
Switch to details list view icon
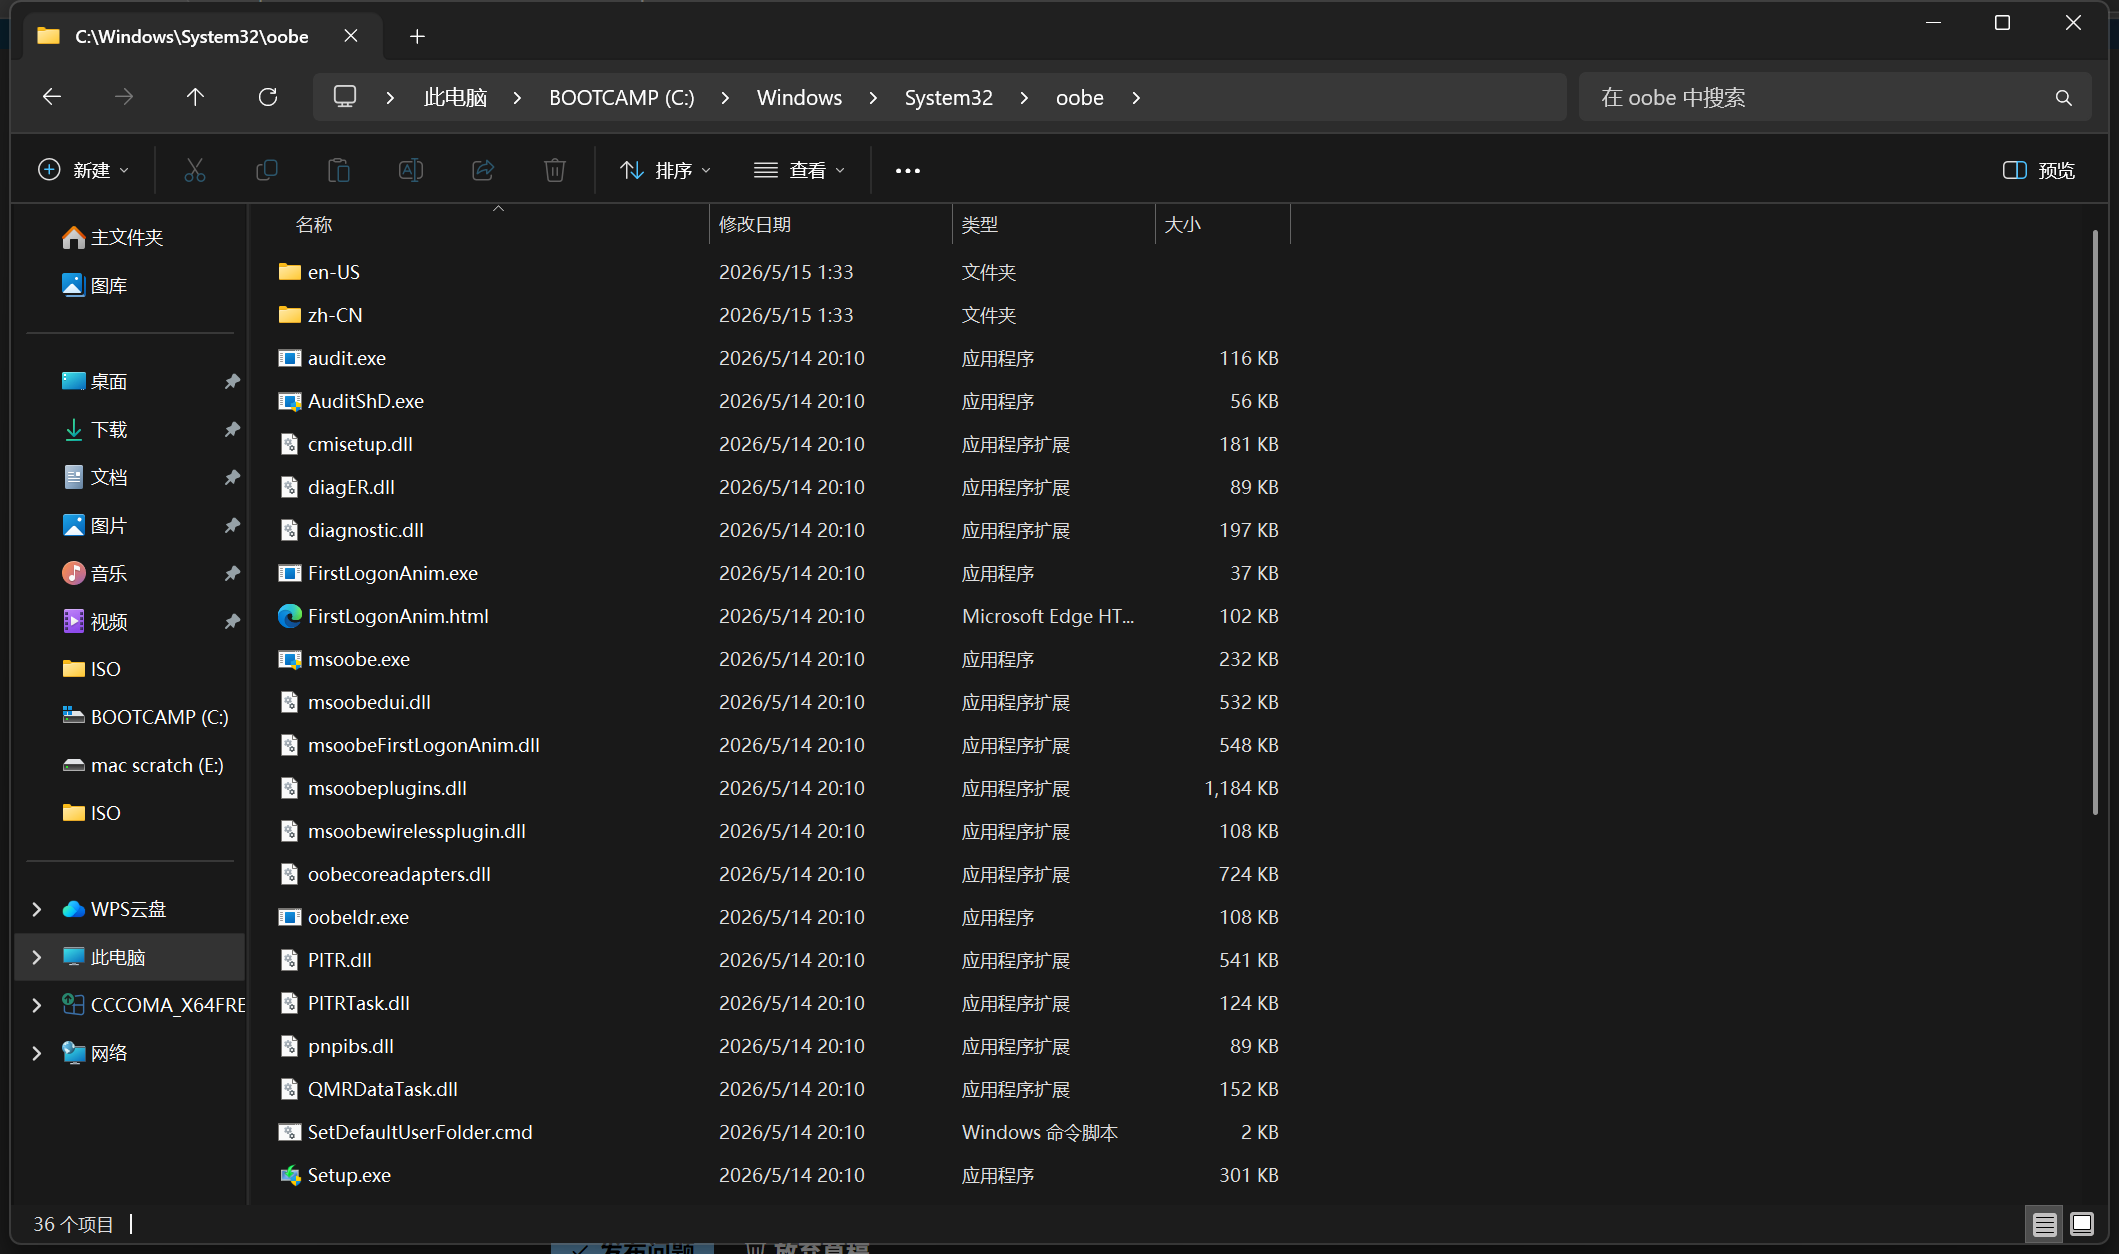[x=2045, y=1224]
